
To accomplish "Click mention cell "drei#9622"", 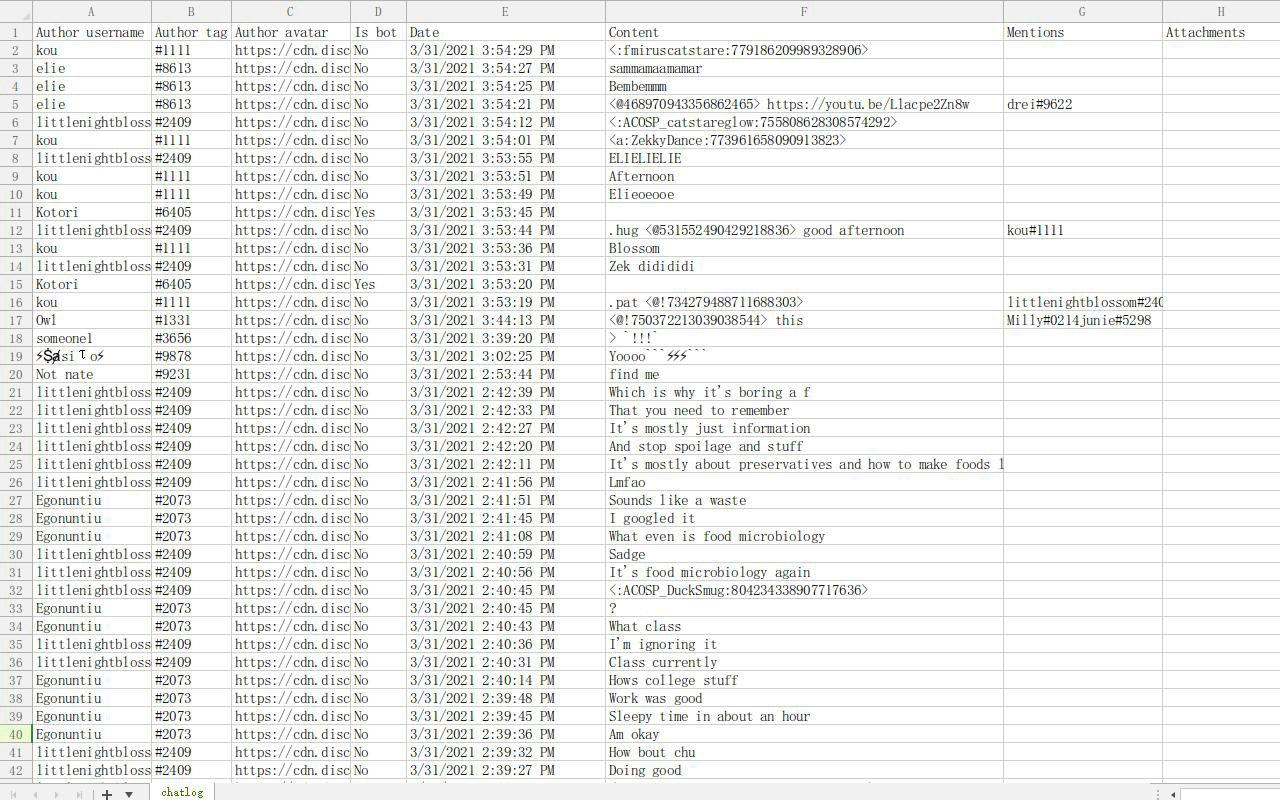I will [1083, 104].
